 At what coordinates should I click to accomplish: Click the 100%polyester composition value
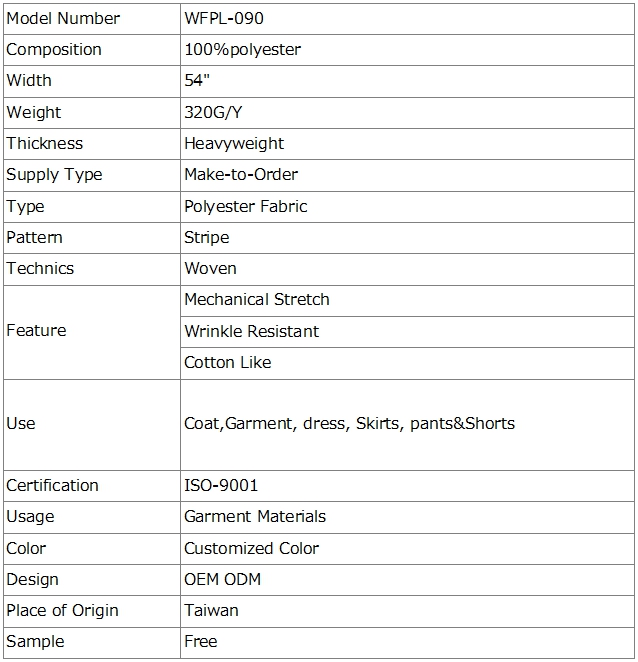pos(242,49)
